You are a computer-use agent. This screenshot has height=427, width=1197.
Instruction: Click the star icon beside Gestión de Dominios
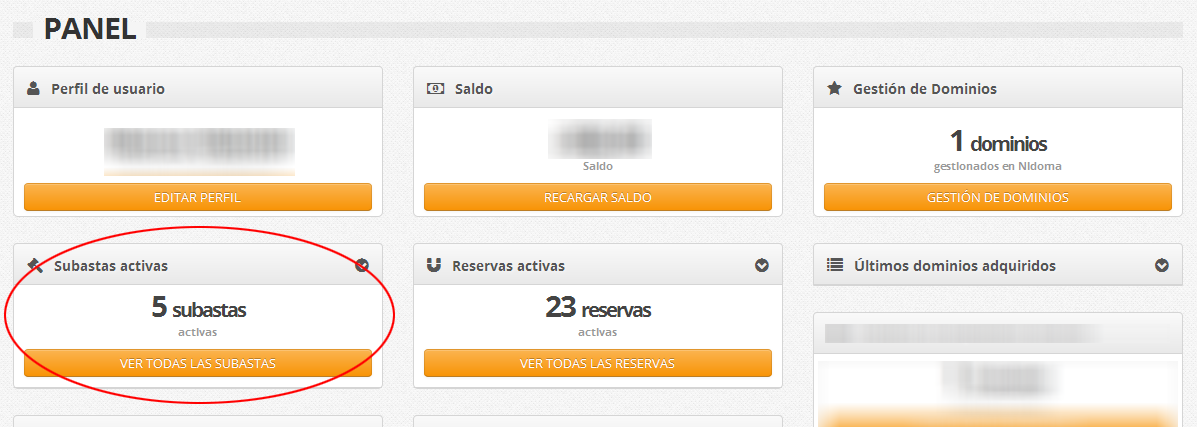[x=834, y=89]
